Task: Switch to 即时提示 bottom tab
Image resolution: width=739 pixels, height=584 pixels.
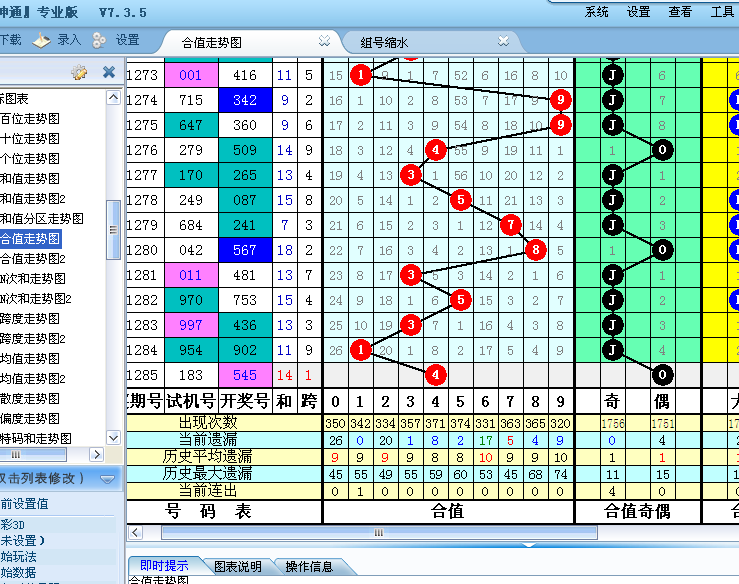Action: pyautogui.click(x=164, y=566)
